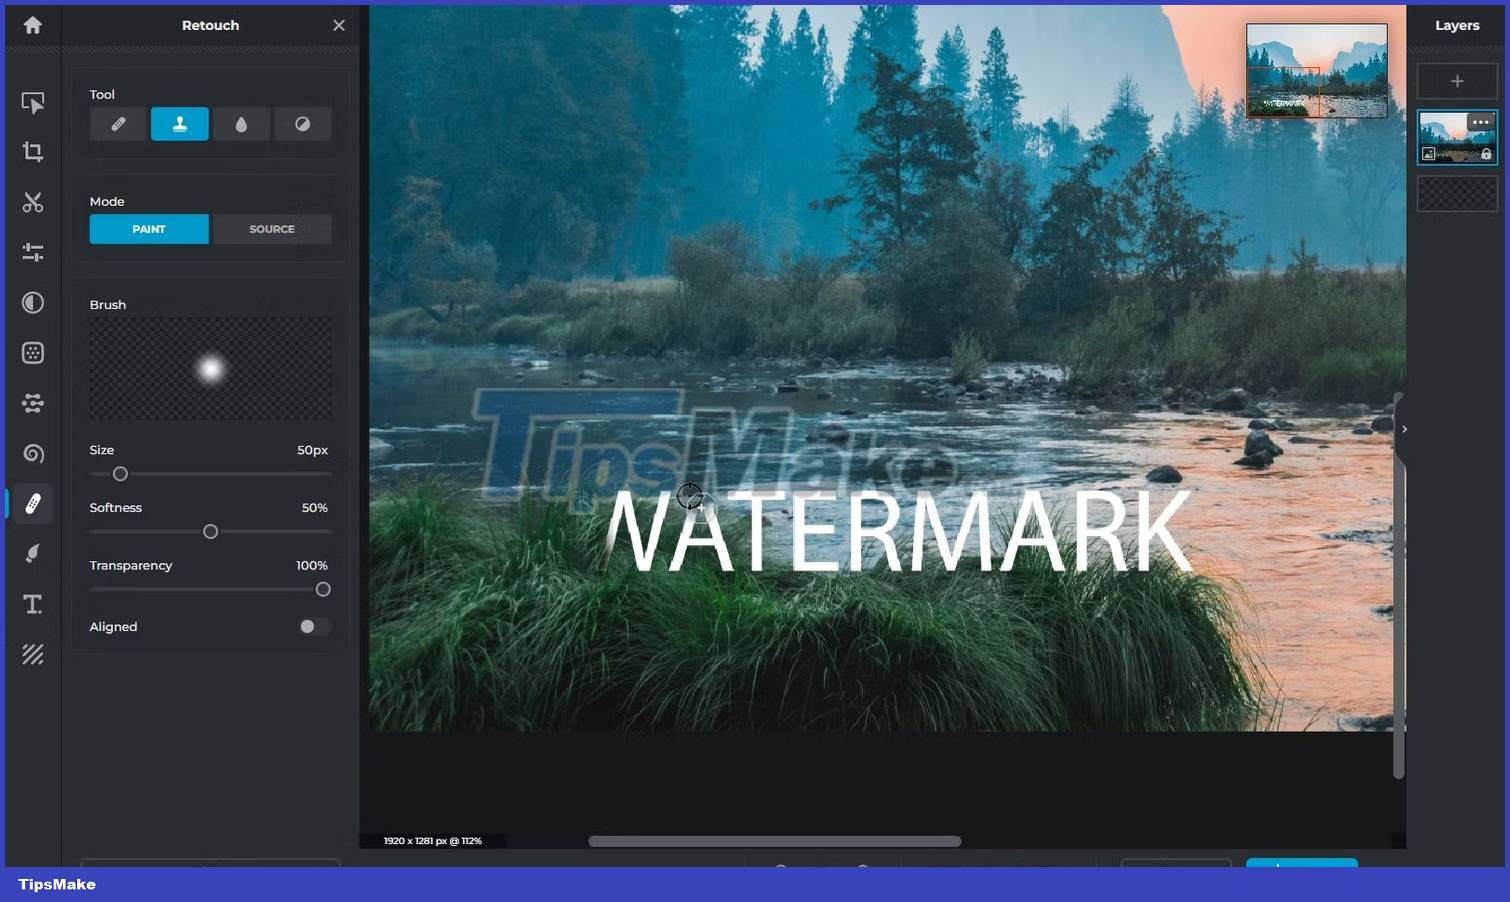Screen dimensions: 1510x902
Task: Select the Crop tool in the sidebar
Action: [x=33, y=152]
